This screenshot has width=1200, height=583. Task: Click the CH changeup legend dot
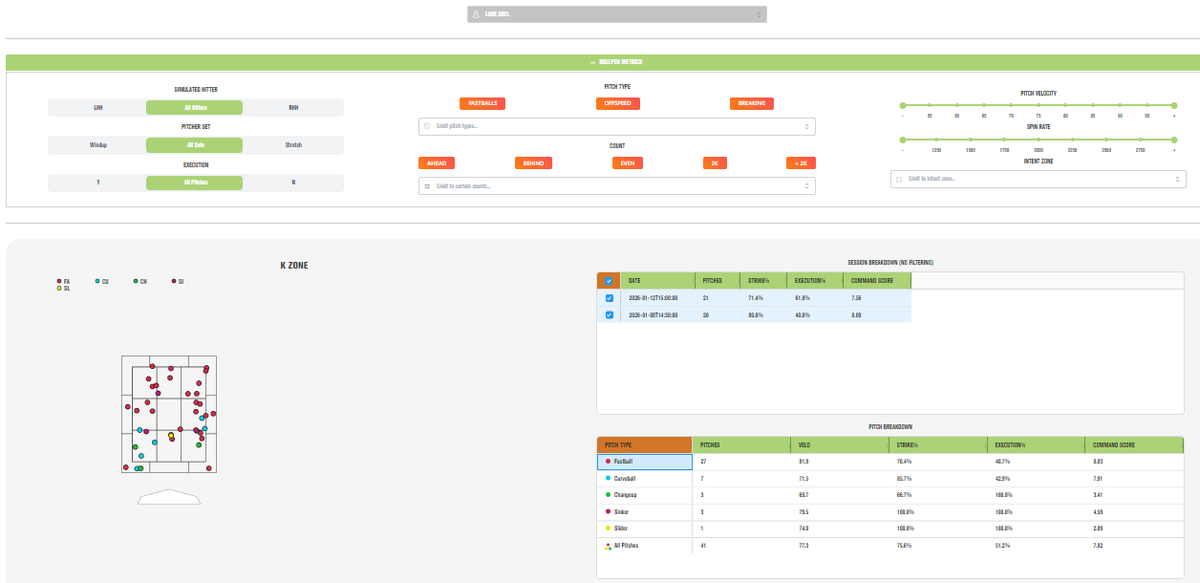pyautogui.click(x=135, y=282)
